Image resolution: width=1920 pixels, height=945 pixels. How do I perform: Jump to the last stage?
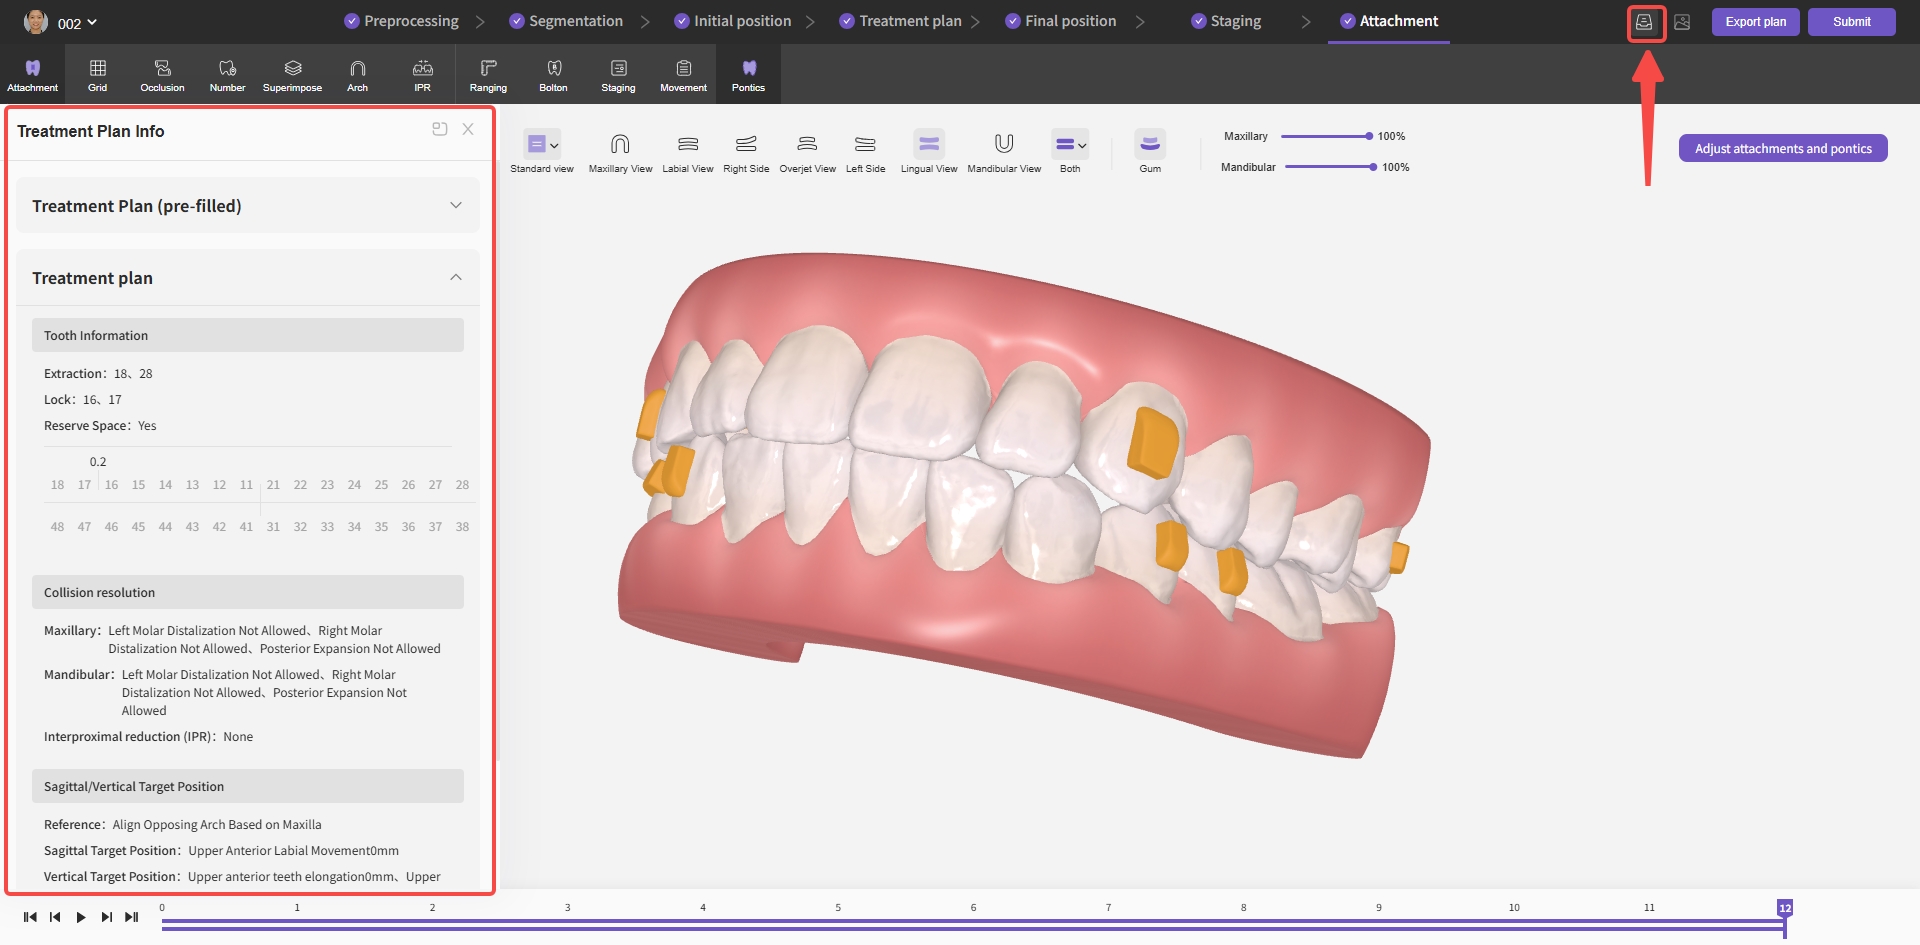[131, 917]
